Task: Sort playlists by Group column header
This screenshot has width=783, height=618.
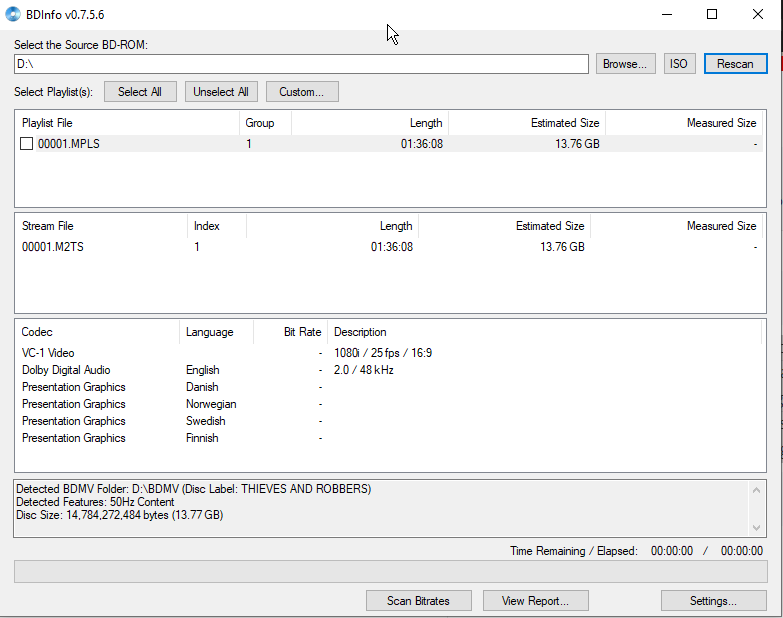Action: [x=265, y=123]
